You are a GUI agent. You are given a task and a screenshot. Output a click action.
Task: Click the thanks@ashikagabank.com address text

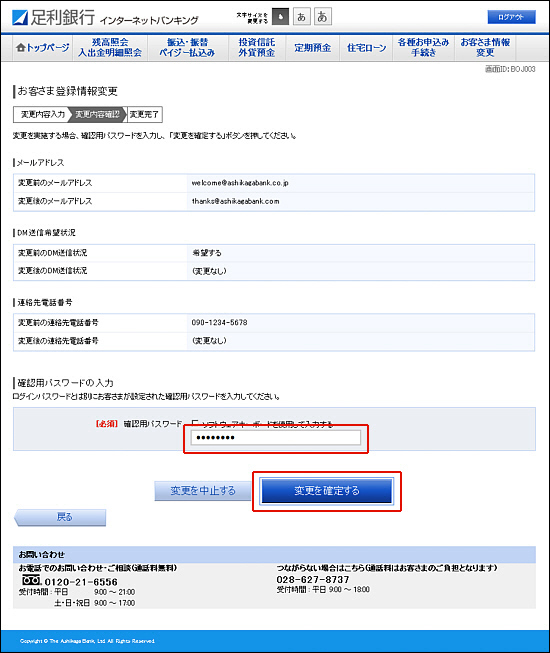235,201
